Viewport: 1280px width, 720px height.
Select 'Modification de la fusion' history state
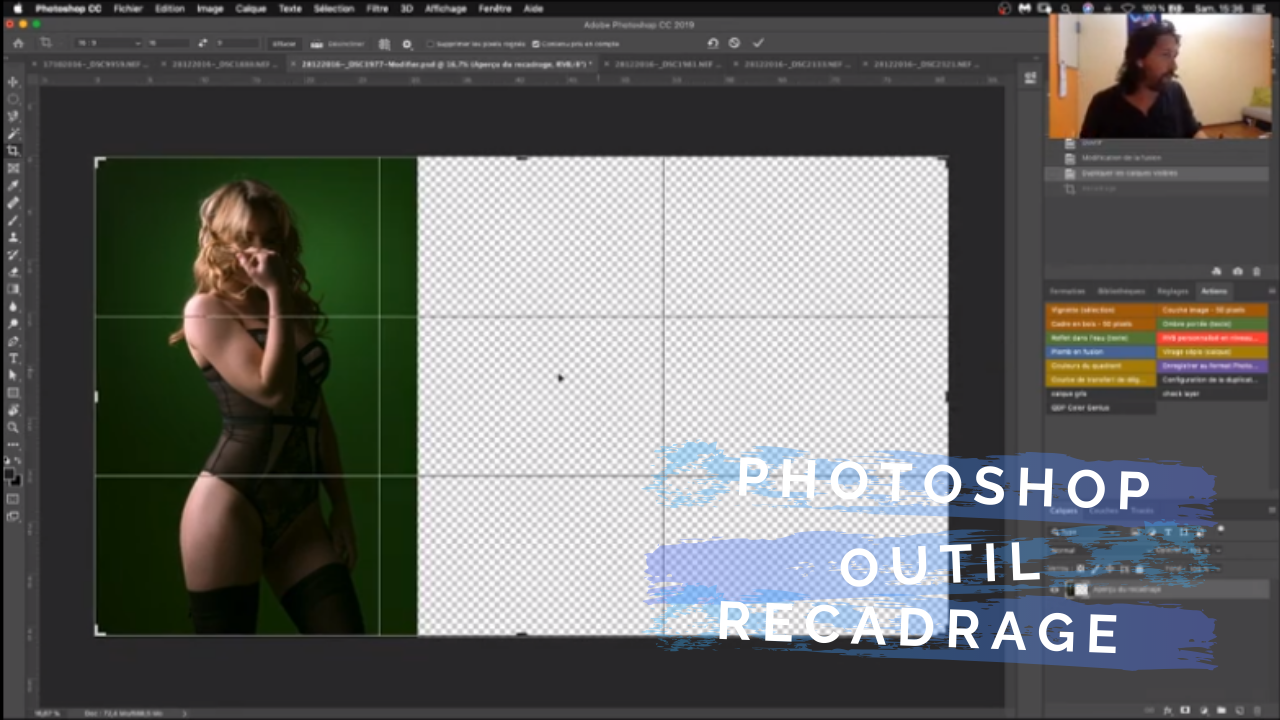click(1157, 158)
